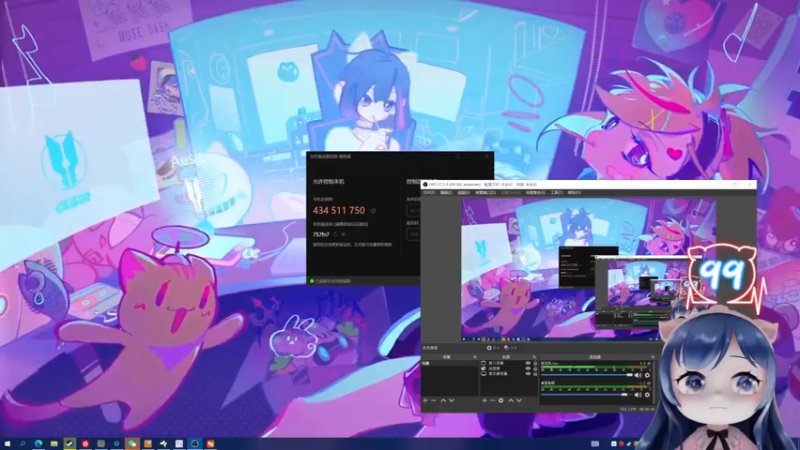The width and height of the screenshot is (800, 450).
Task: Open File Explorer from the taskbar
Action: (x=54, y=444)
